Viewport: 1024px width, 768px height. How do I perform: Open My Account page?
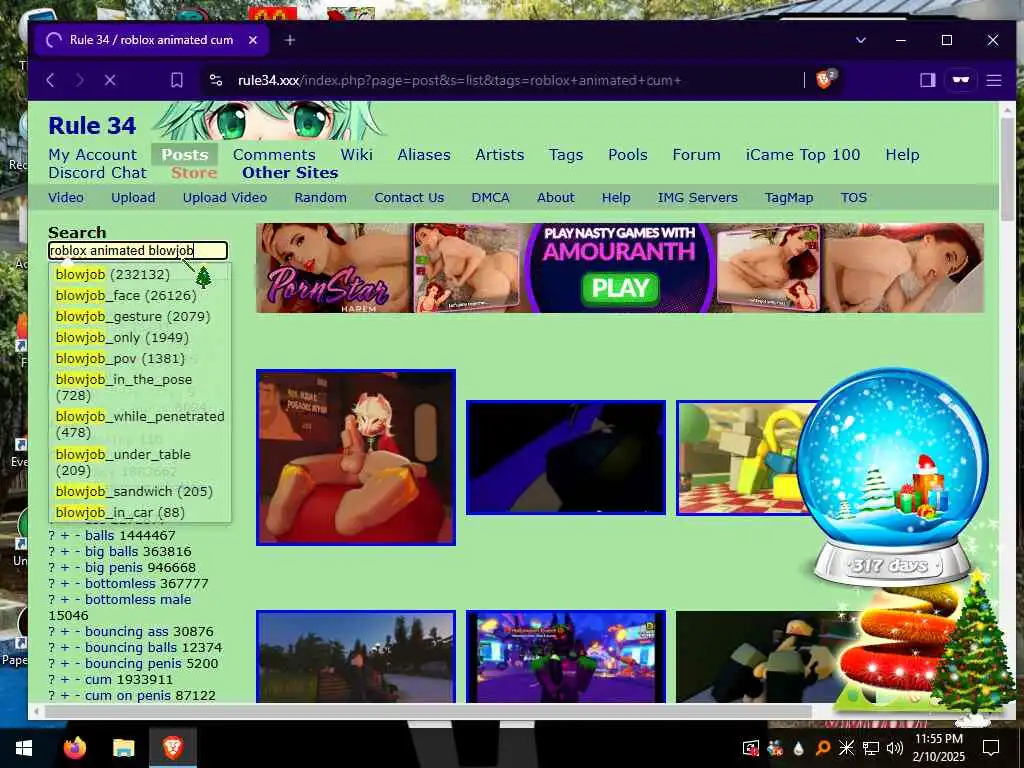pyautogui.click(x=93, y=155)
